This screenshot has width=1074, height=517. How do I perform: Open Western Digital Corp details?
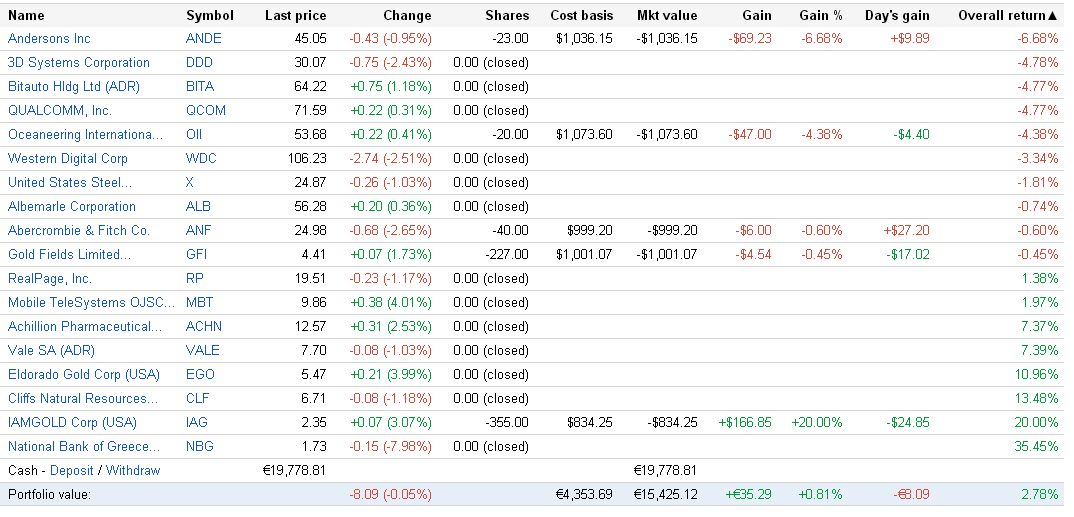68,158
